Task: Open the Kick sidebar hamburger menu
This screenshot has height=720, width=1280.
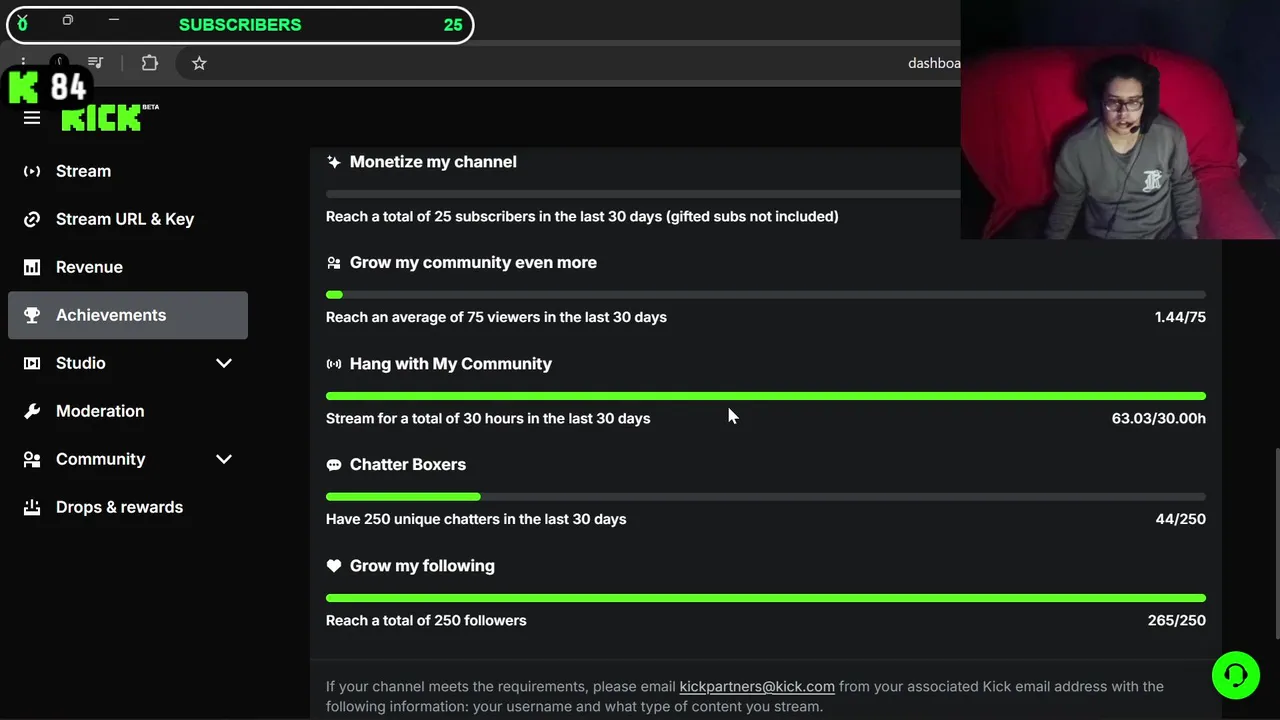Action: (x=32, y=119)
